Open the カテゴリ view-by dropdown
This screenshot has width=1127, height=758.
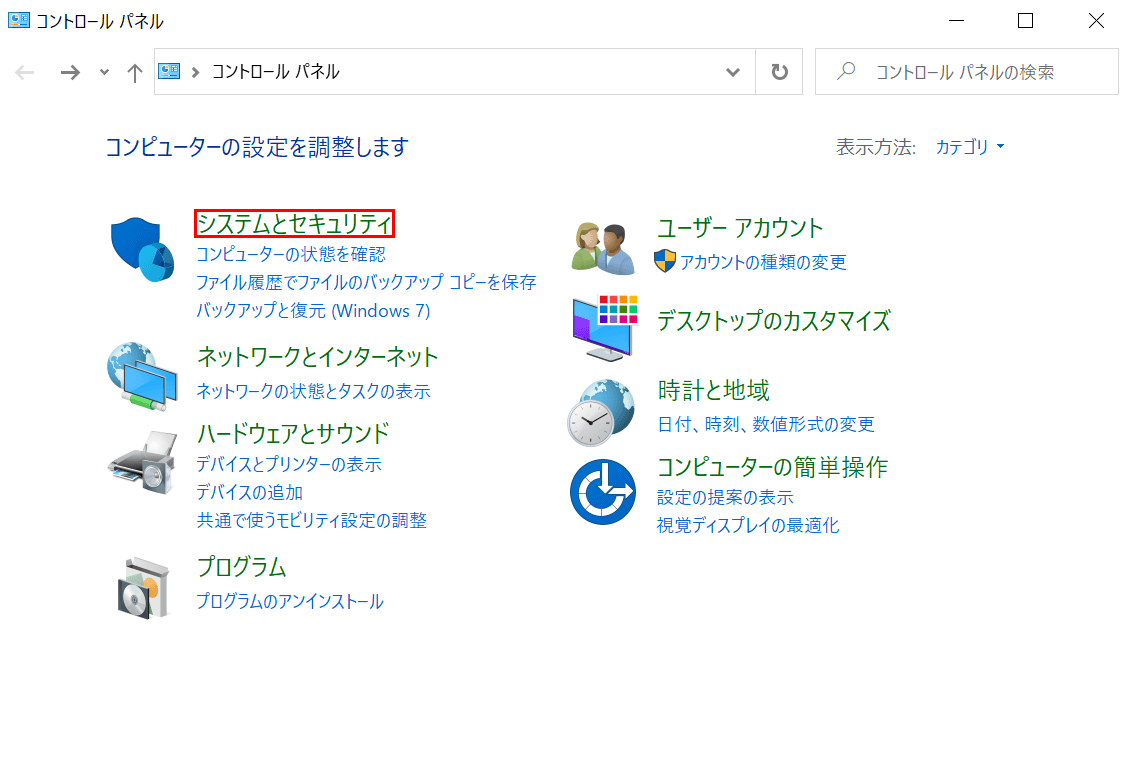click(x=970, y=147)
